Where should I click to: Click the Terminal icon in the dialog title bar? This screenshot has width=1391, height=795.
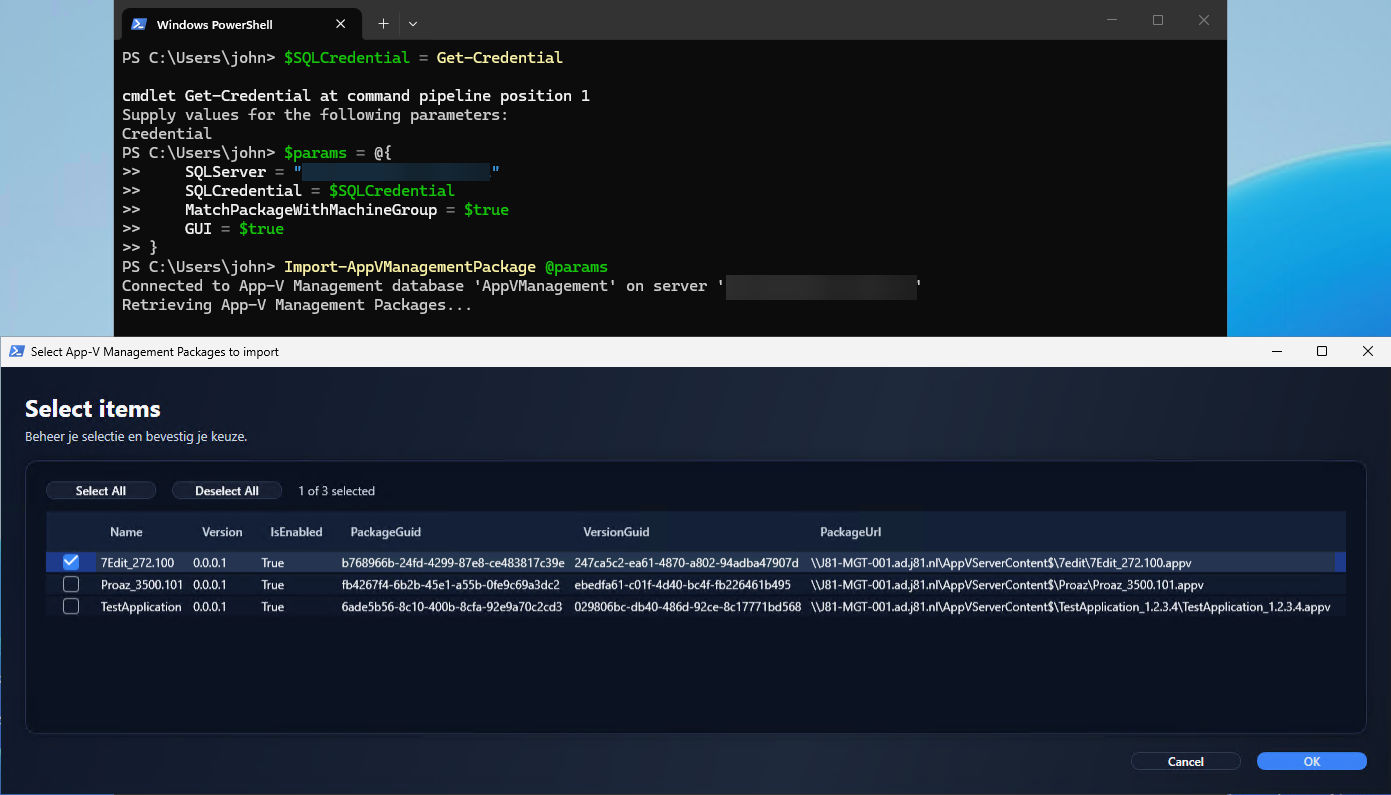click(x=16, y=351)
